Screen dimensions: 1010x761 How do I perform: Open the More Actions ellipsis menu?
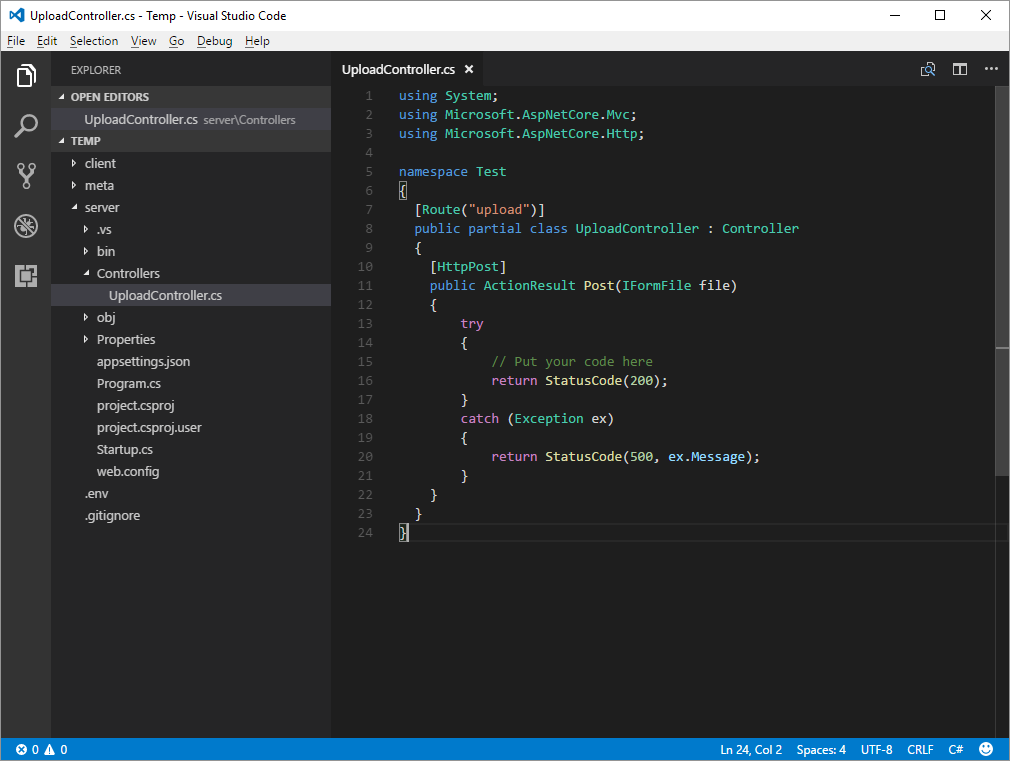[x=991, y=68]
